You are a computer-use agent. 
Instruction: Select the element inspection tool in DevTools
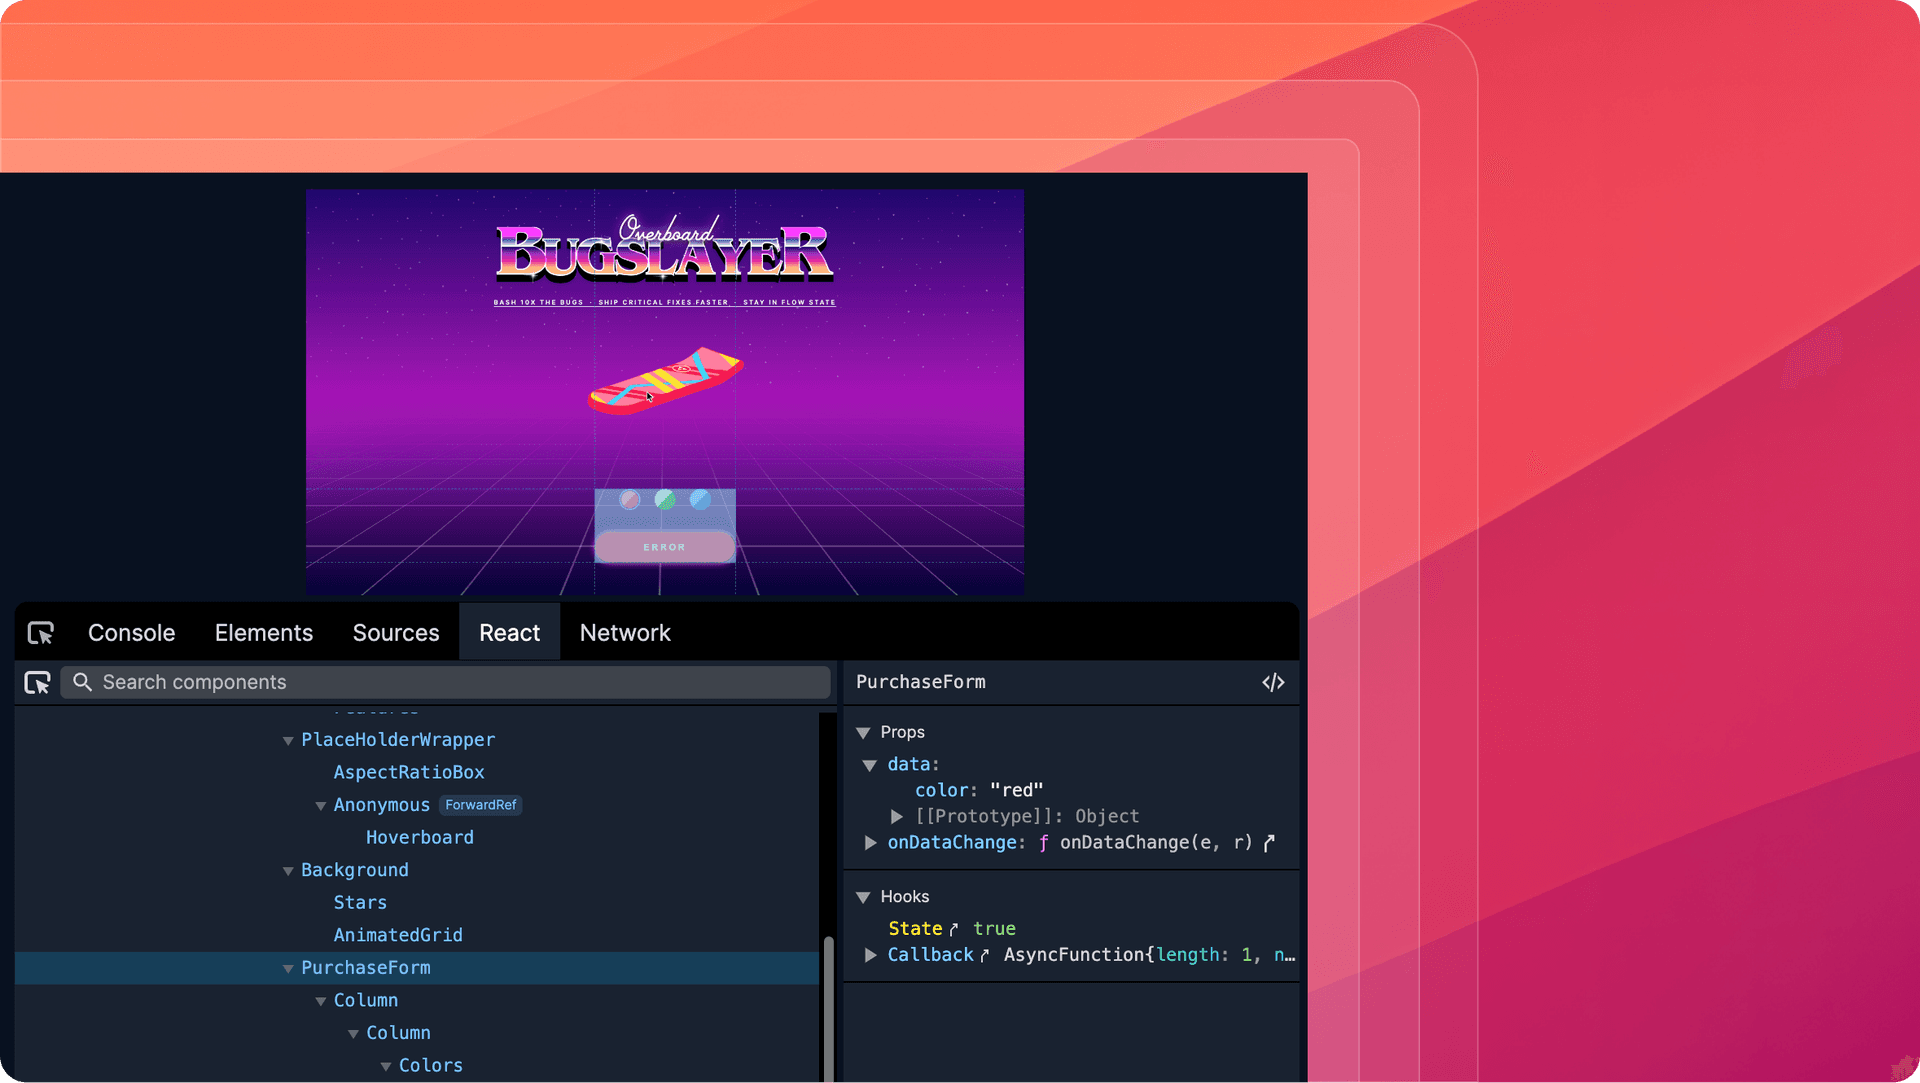40,632
